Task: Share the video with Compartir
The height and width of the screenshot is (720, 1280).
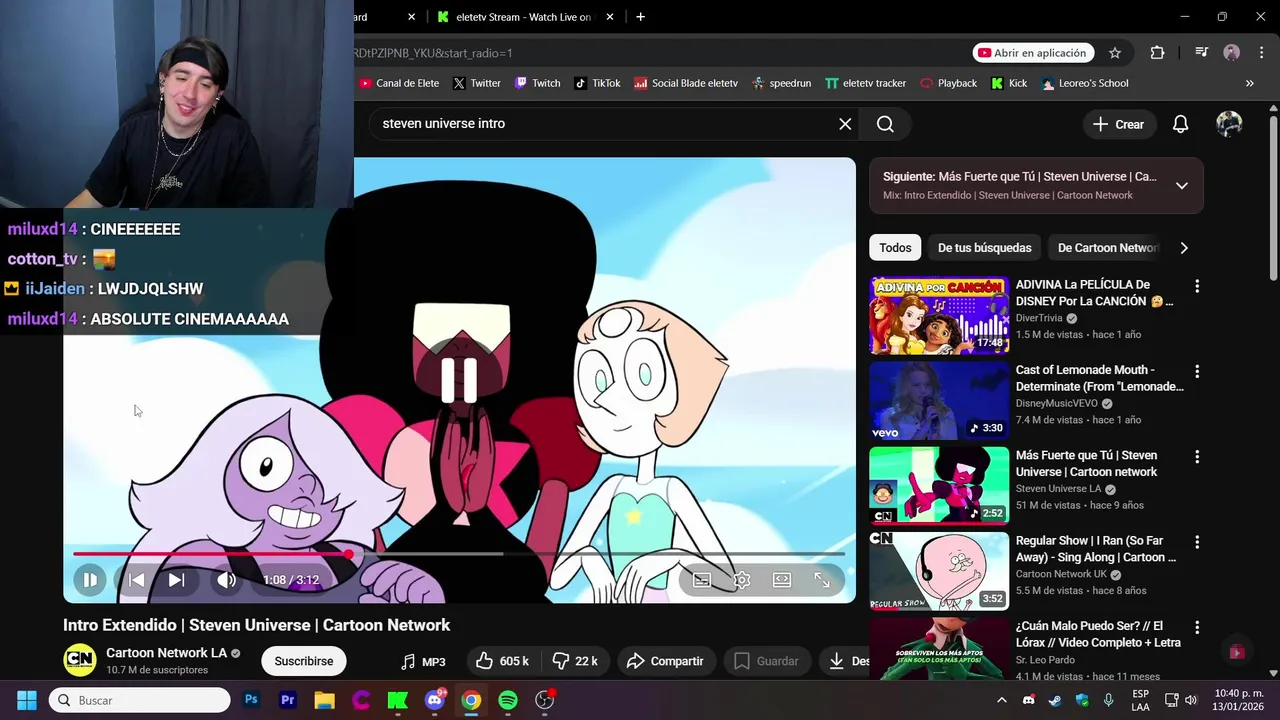Action: [x=665, y=661]
